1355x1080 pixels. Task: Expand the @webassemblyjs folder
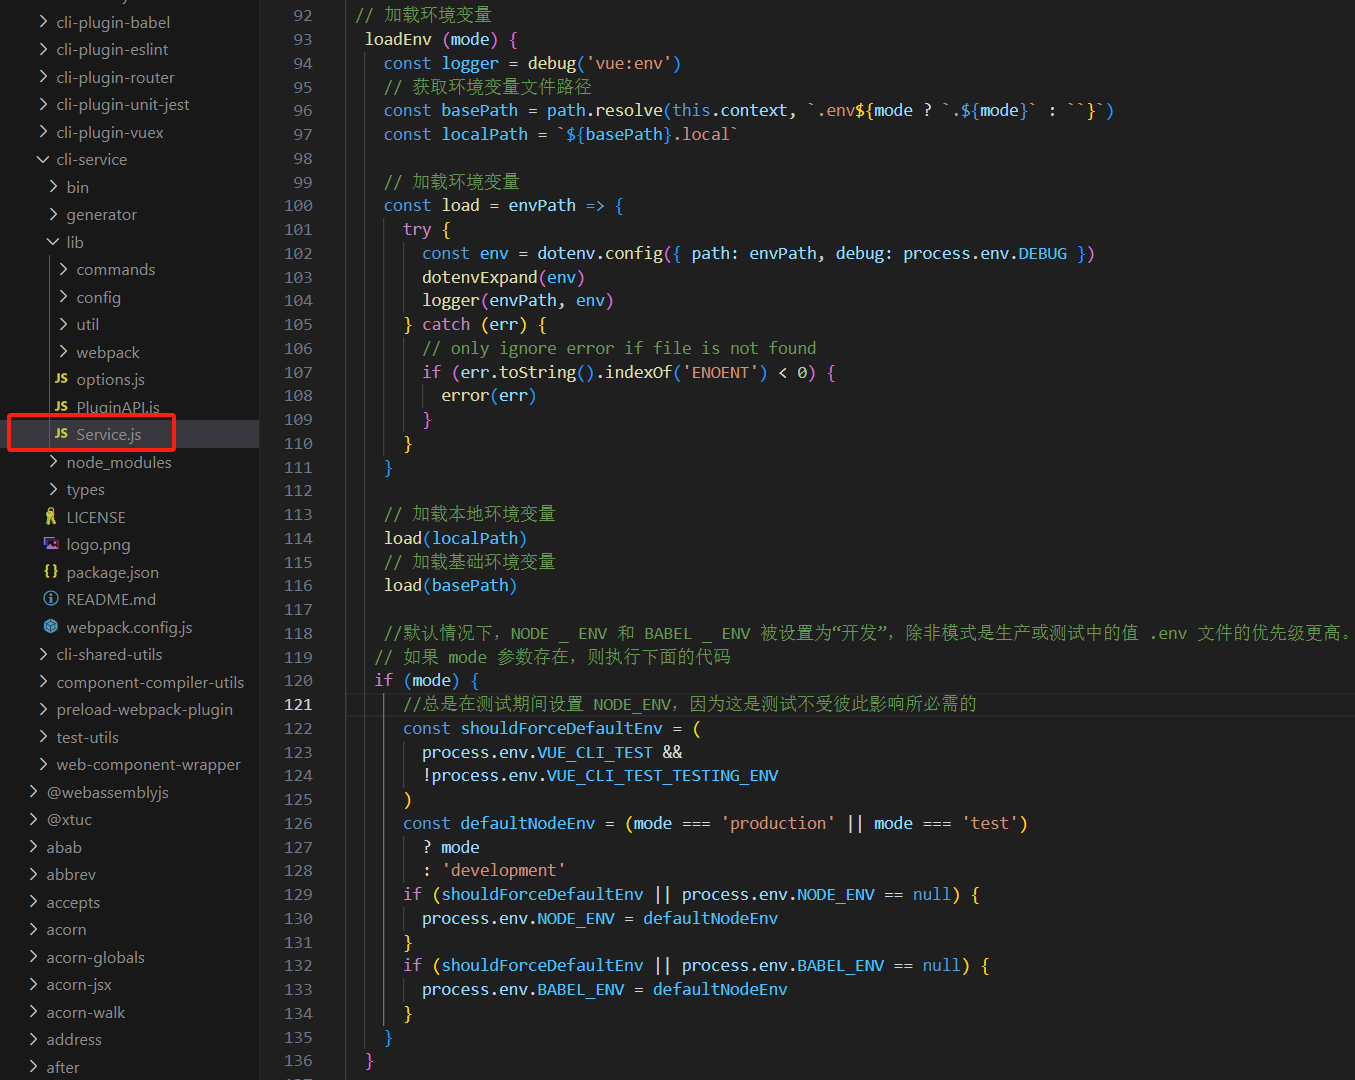pos(33,792)
